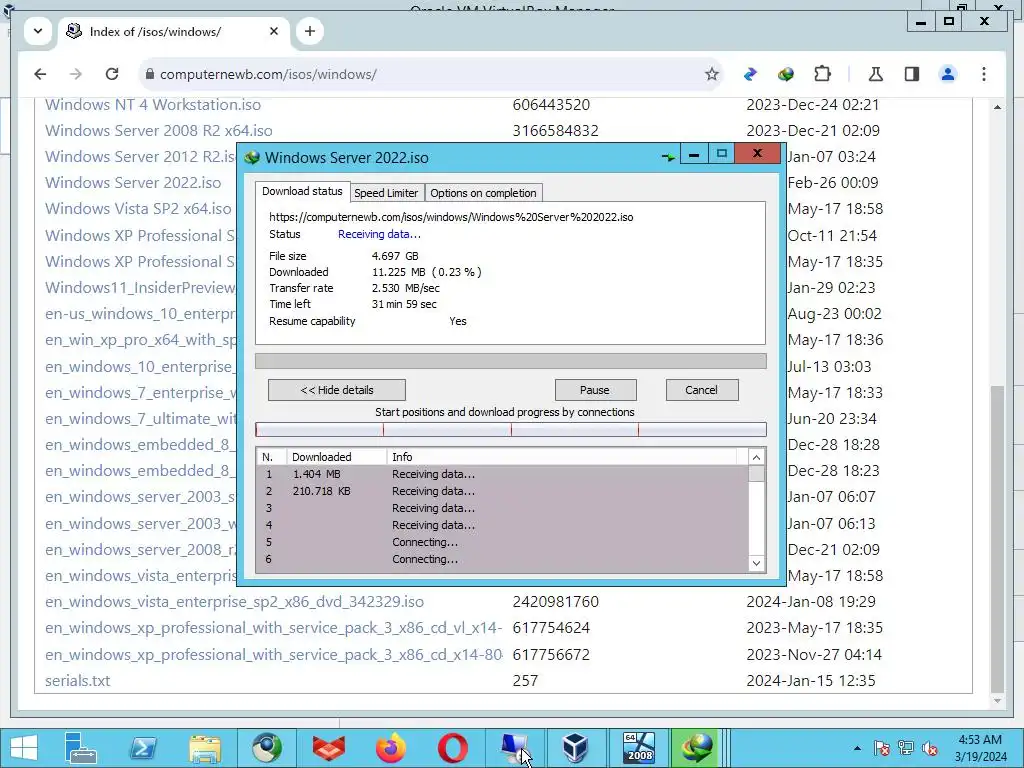
Task: Click the transfer rate value 2.530 MB/sec
Action: [406, 288]
